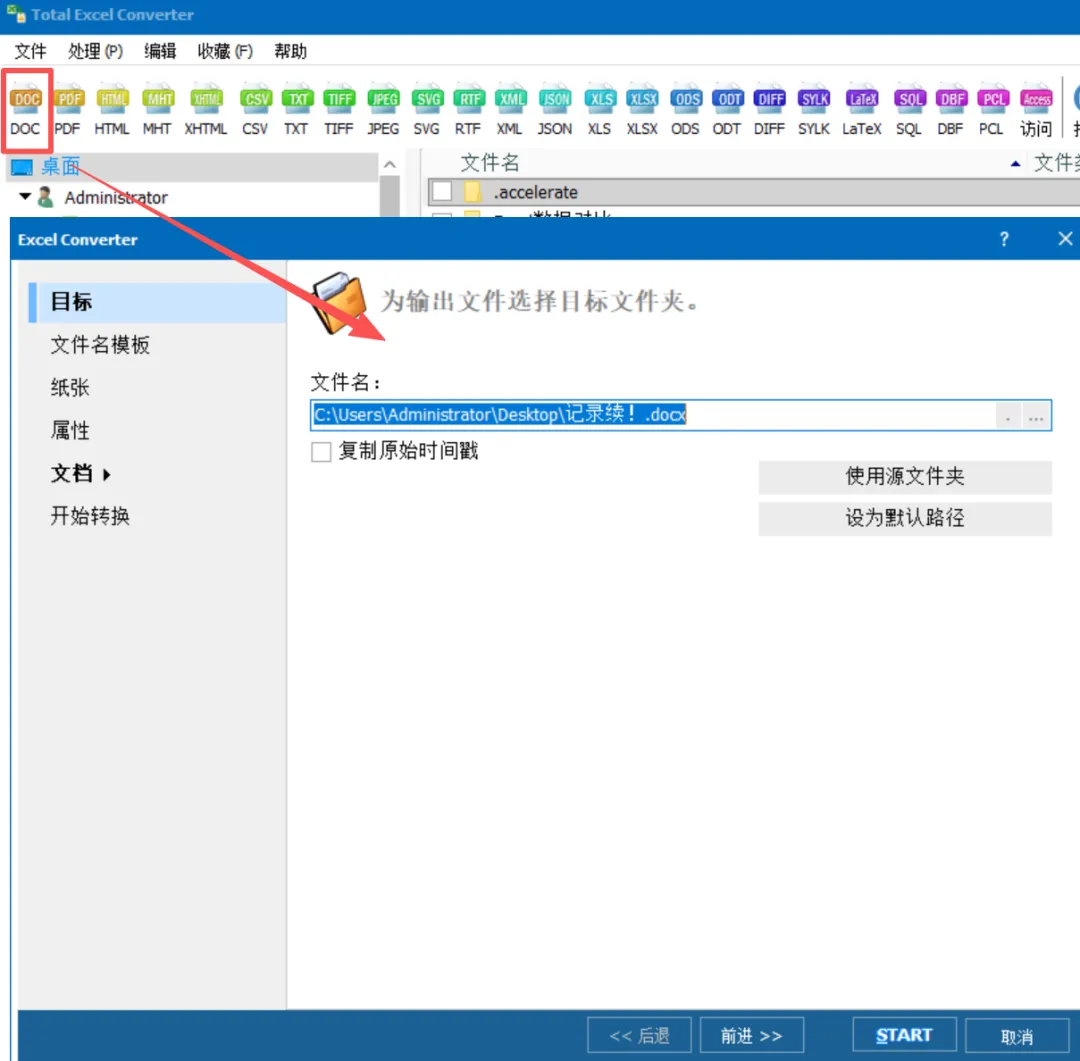Choose the Access (访问) format icon
This screenshot has height=1061, width=1080.
pos(1036,110)
